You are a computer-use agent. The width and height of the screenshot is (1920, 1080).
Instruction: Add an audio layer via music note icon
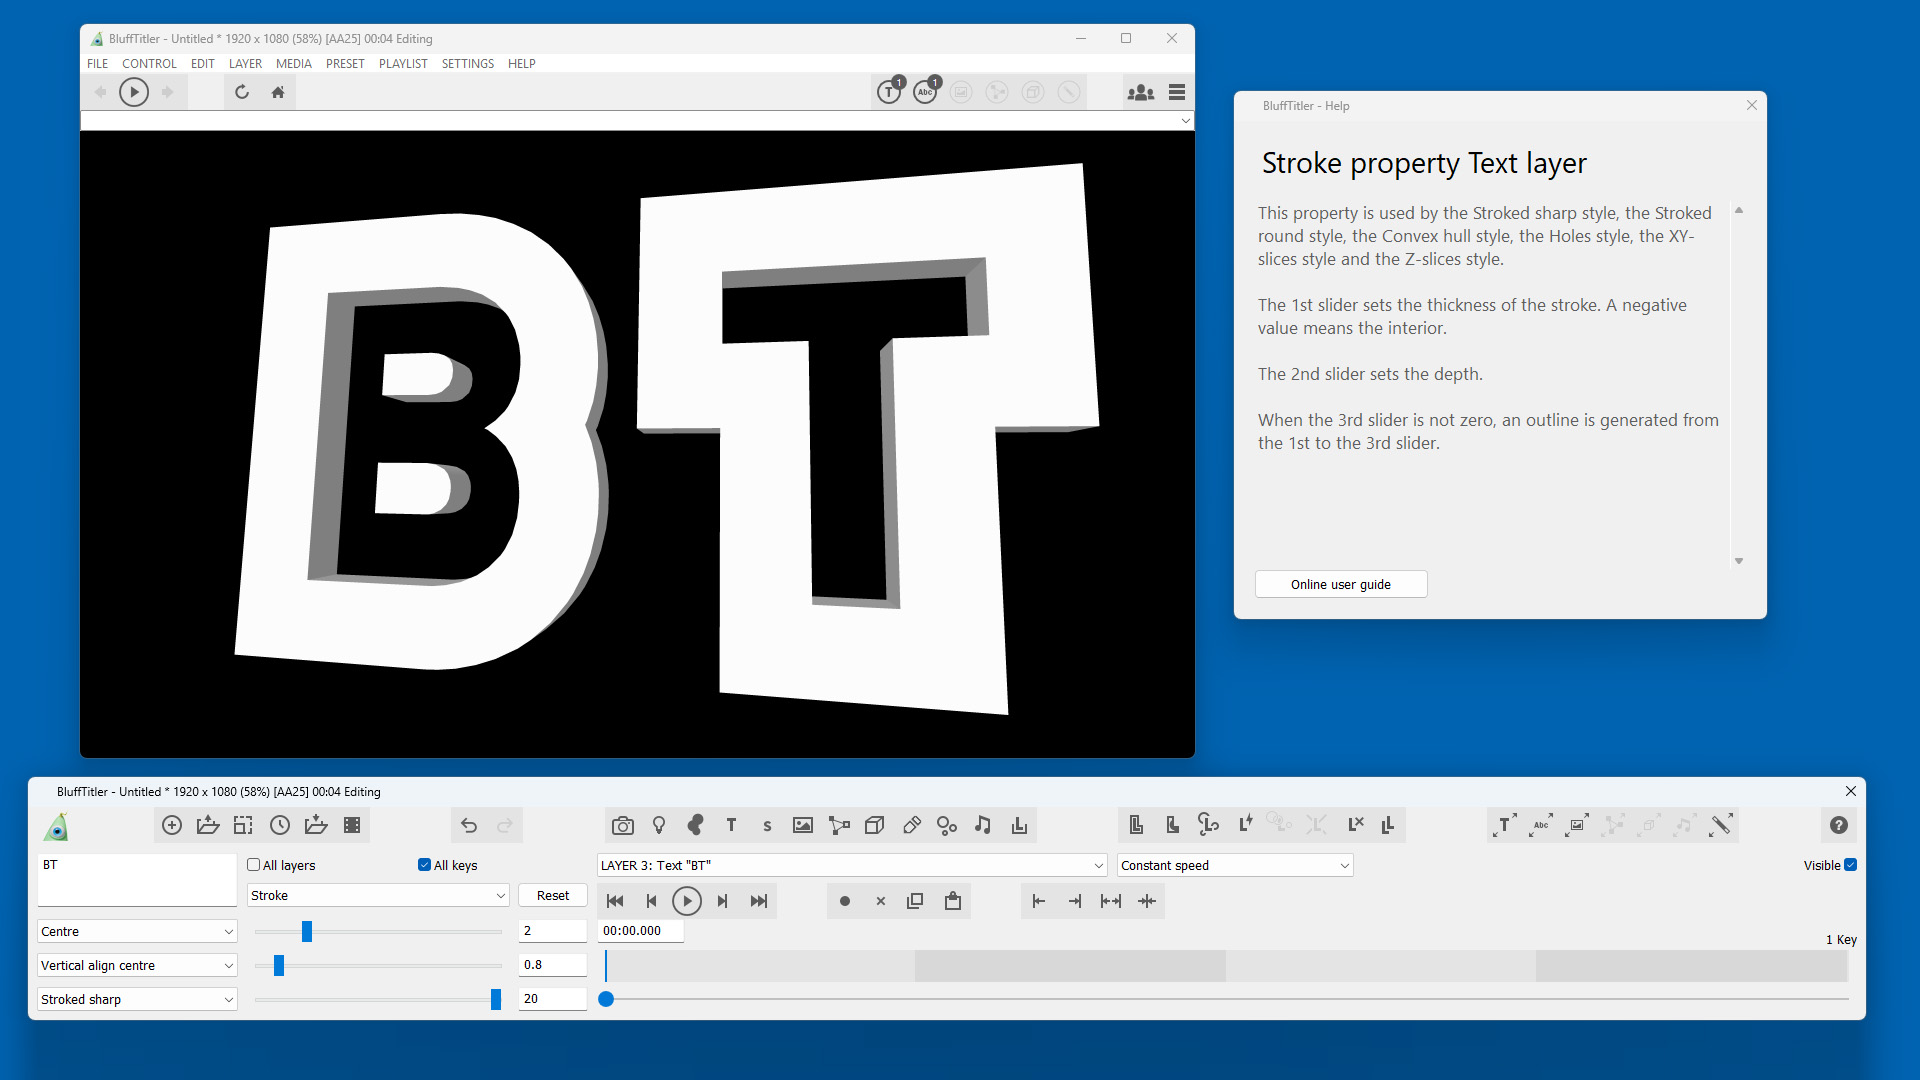click(983, 825)
